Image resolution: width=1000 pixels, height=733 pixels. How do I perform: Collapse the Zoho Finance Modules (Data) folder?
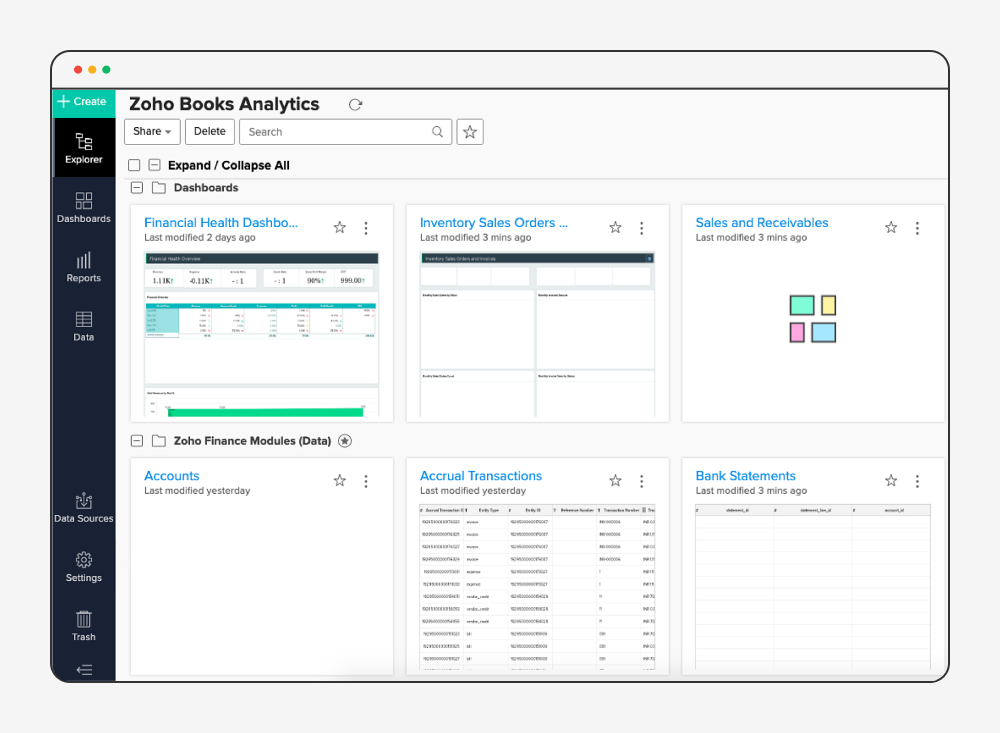[136, 441]
